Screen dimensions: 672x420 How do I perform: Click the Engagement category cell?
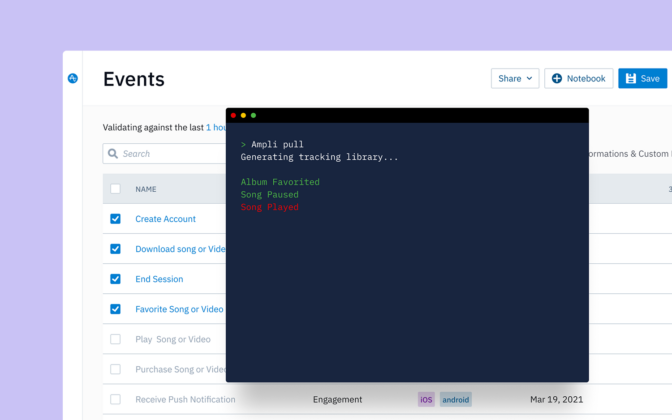click(x=337, y=399)
